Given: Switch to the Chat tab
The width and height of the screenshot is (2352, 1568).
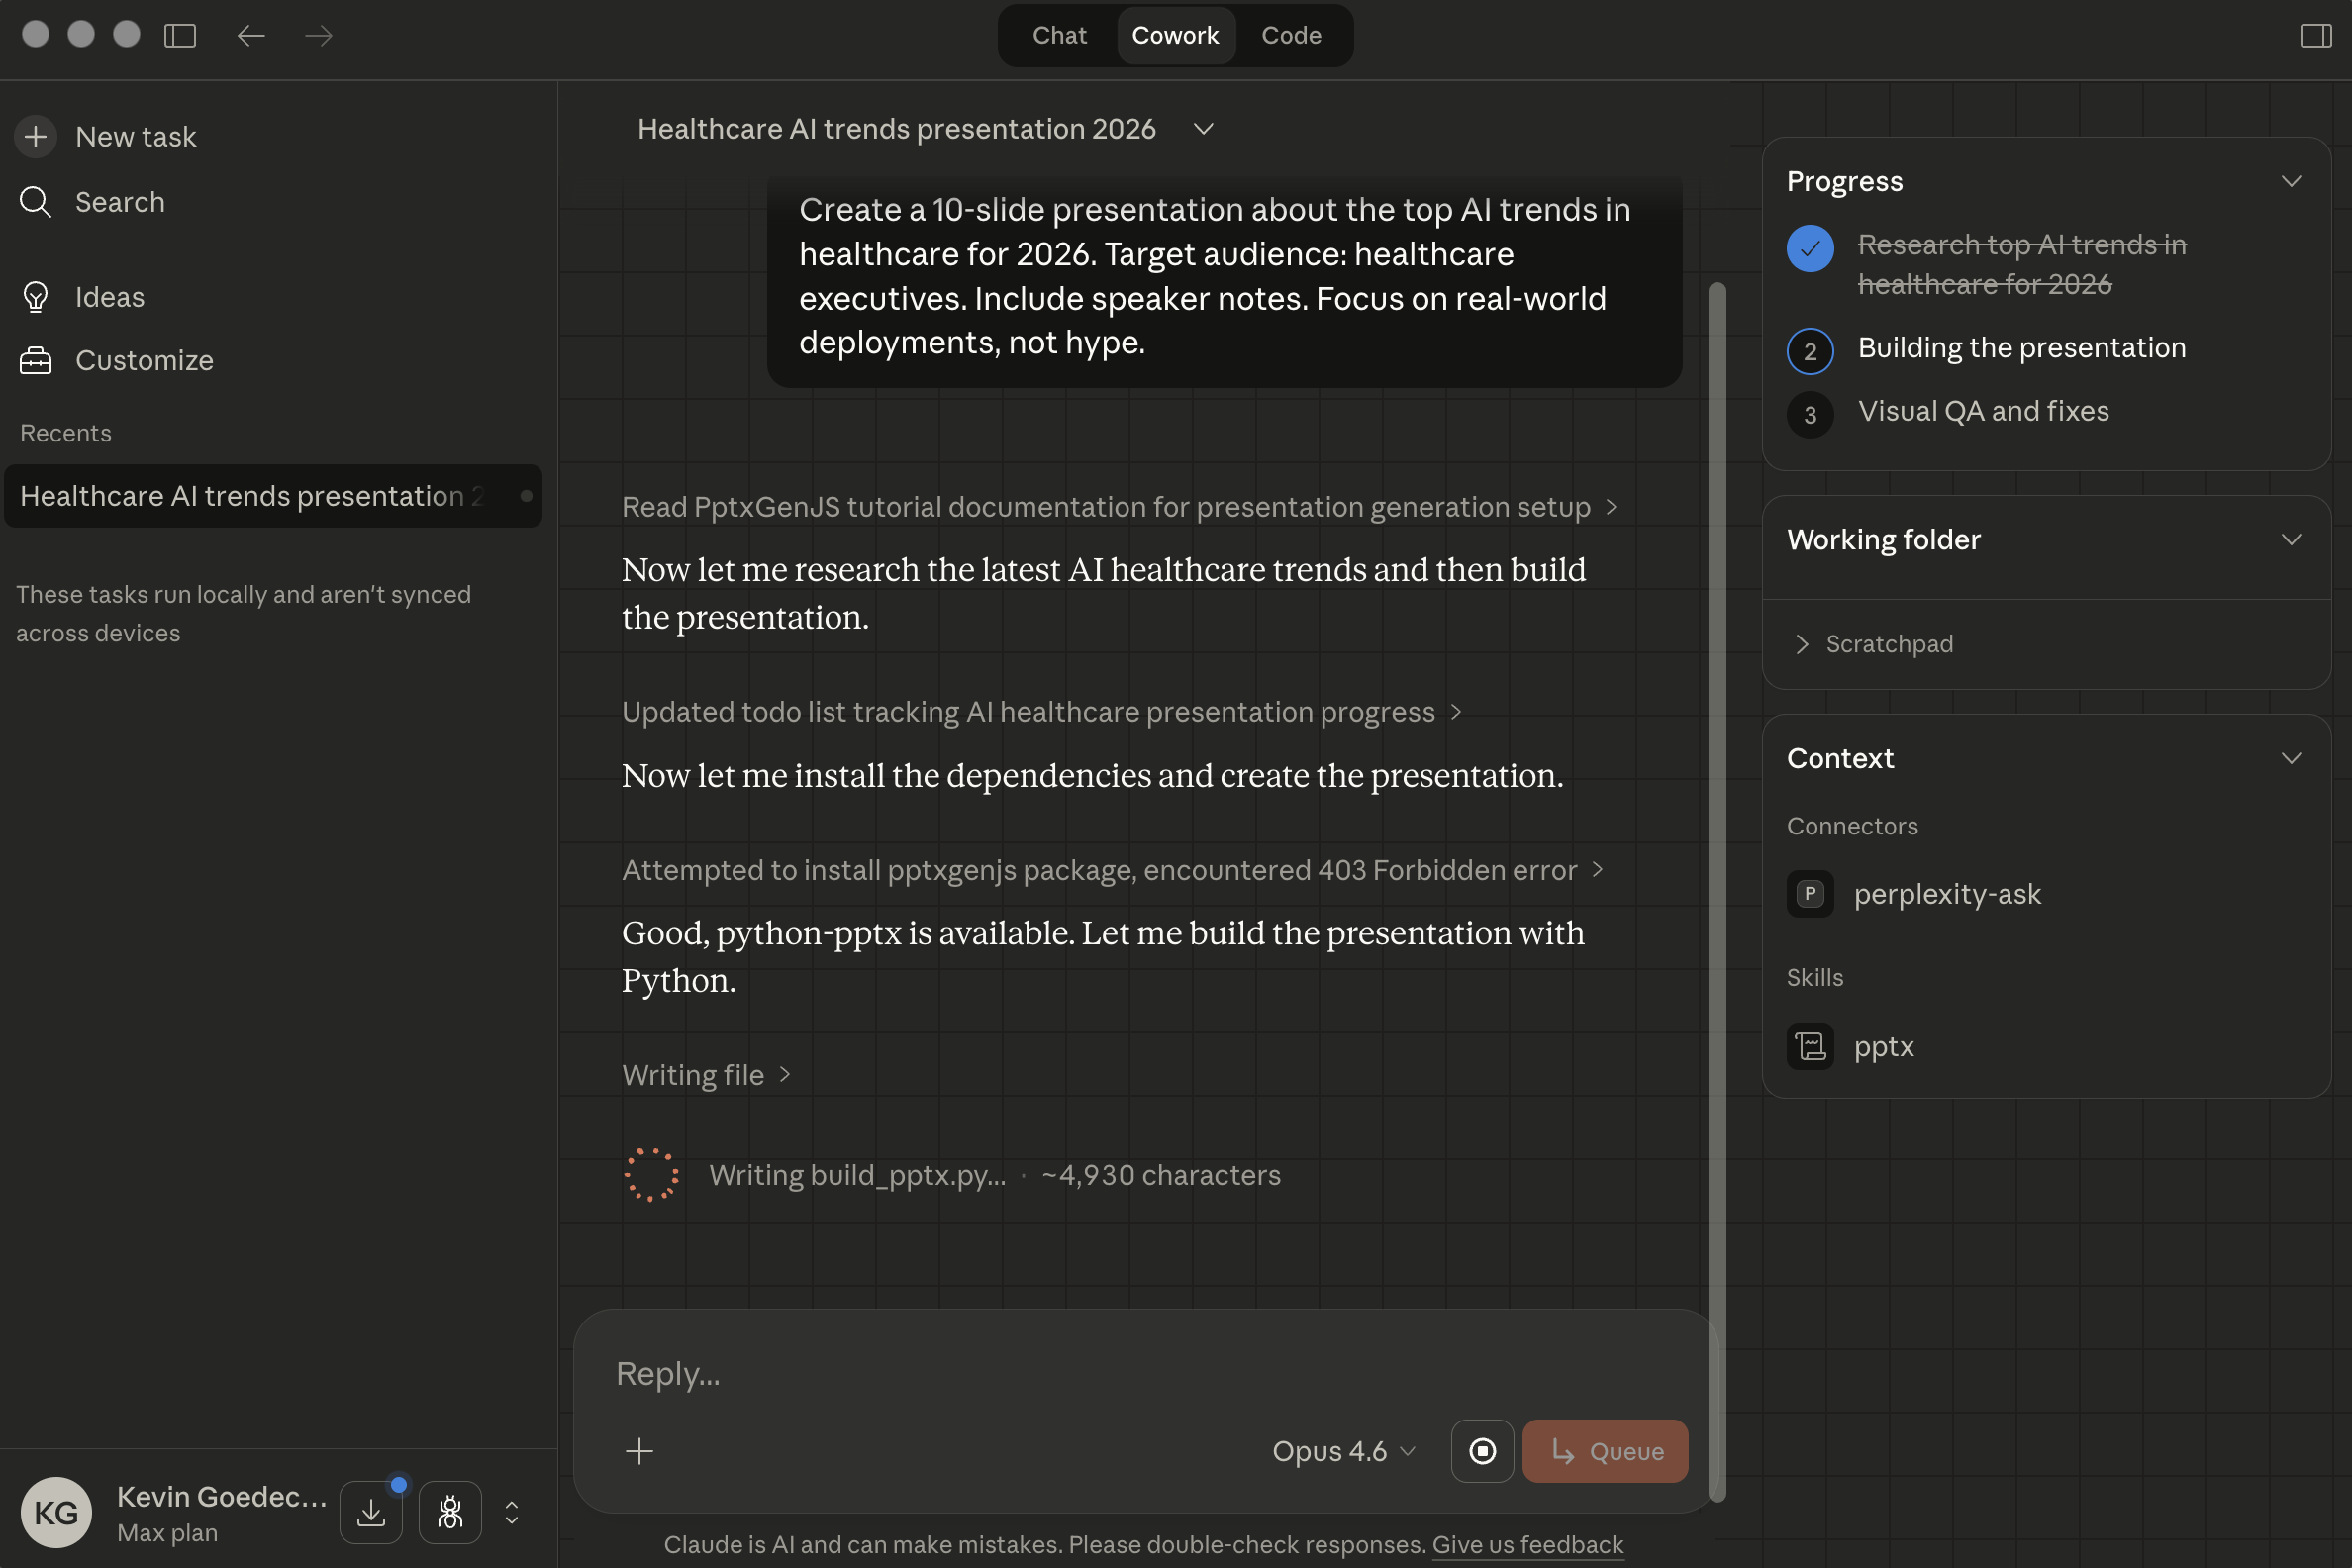Looking at the screenshot, I should coord(1058,35).
